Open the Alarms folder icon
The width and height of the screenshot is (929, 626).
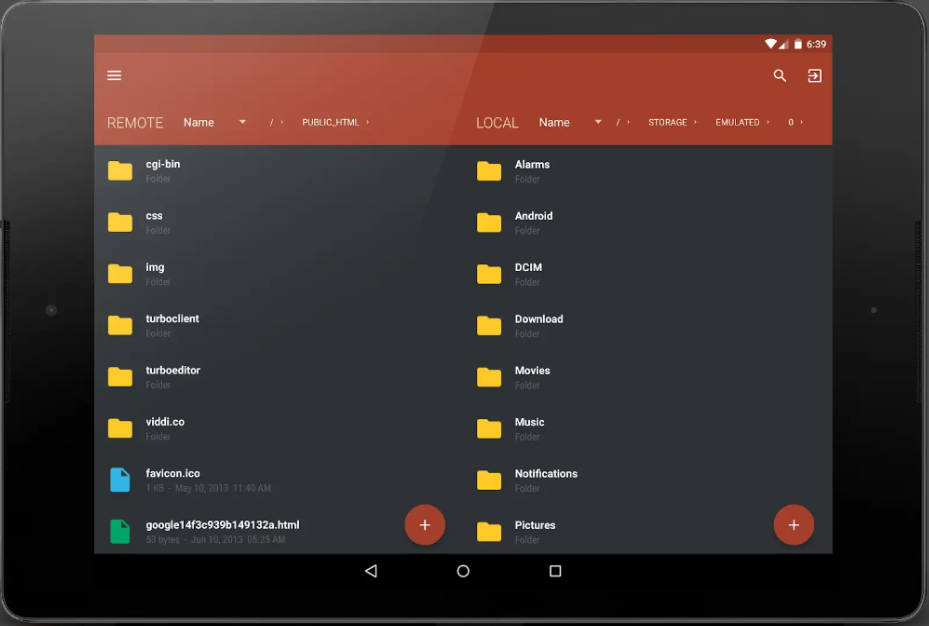(x=489, y=171)
